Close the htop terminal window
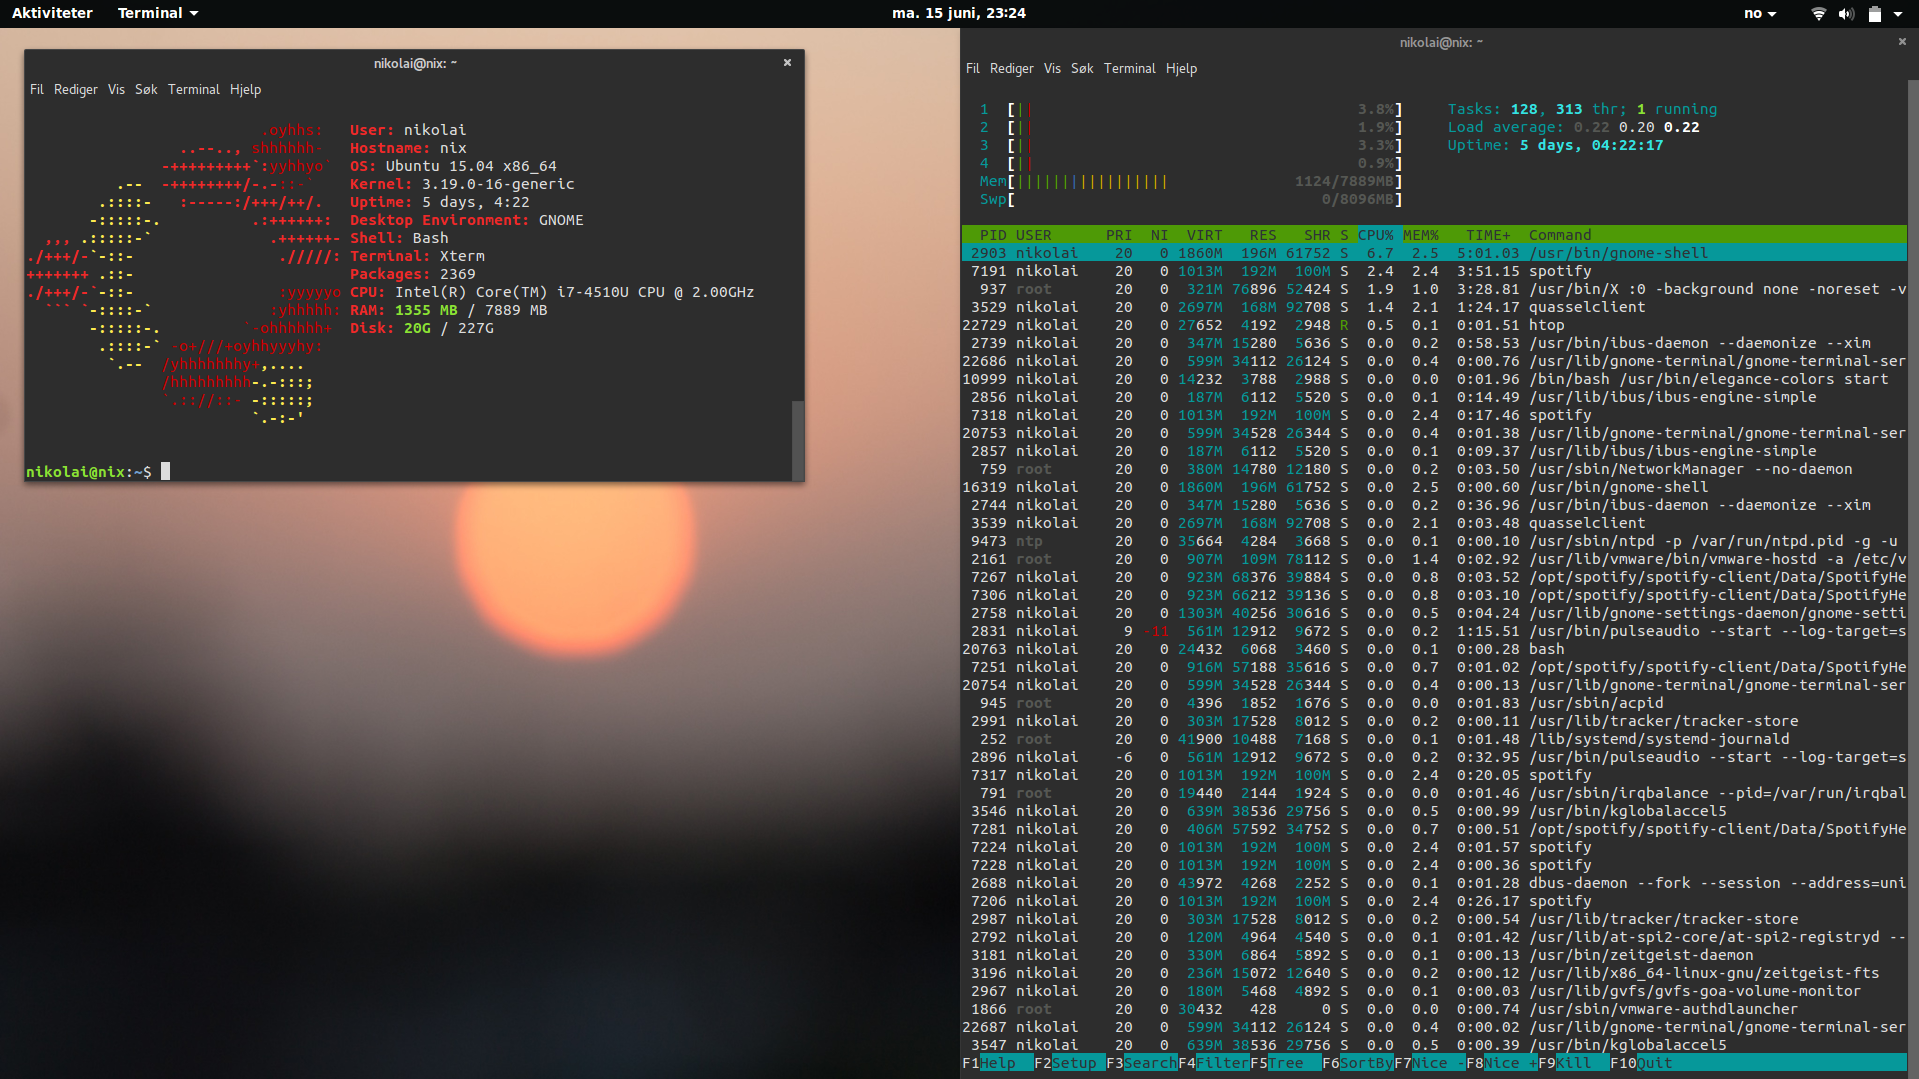Viewport: 1919px width, 1079px height. 1902,42
